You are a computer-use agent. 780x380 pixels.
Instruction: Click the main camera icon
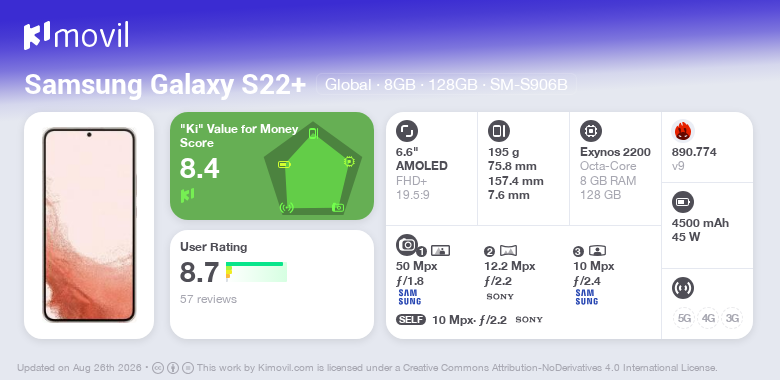point(407,245)
